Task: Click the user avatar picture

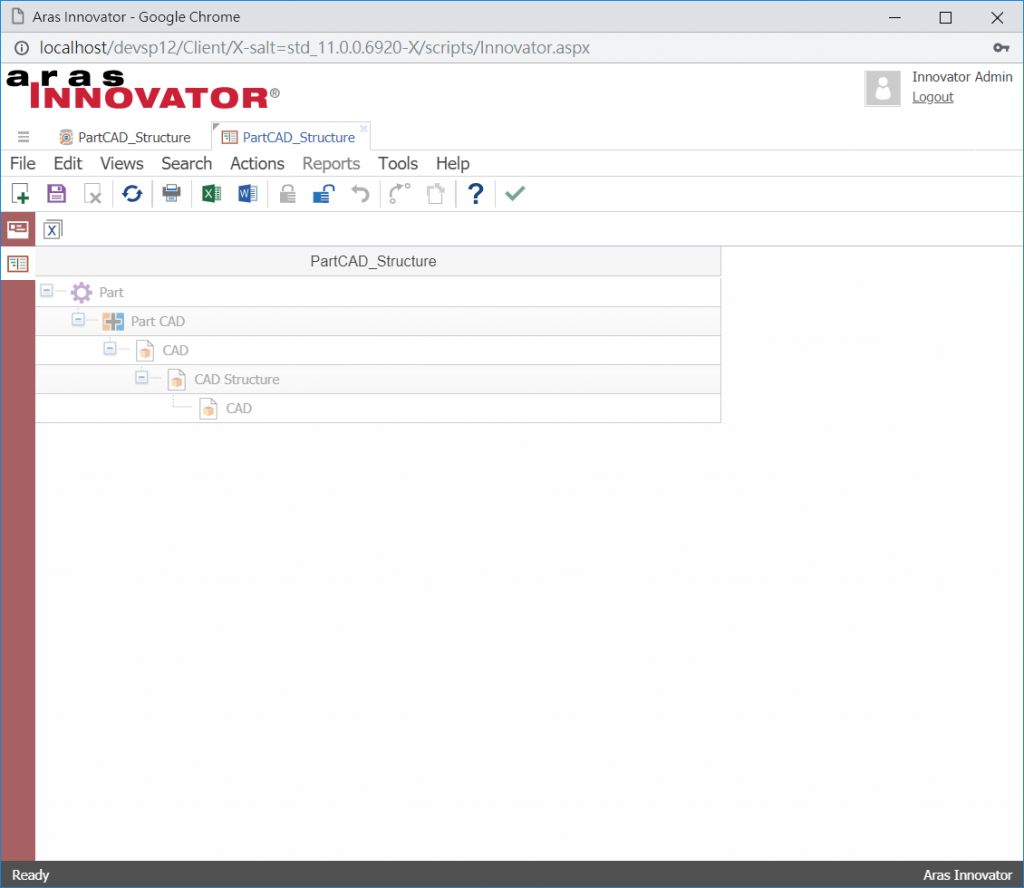Action: pyautogui.click(x=882, y=87)
